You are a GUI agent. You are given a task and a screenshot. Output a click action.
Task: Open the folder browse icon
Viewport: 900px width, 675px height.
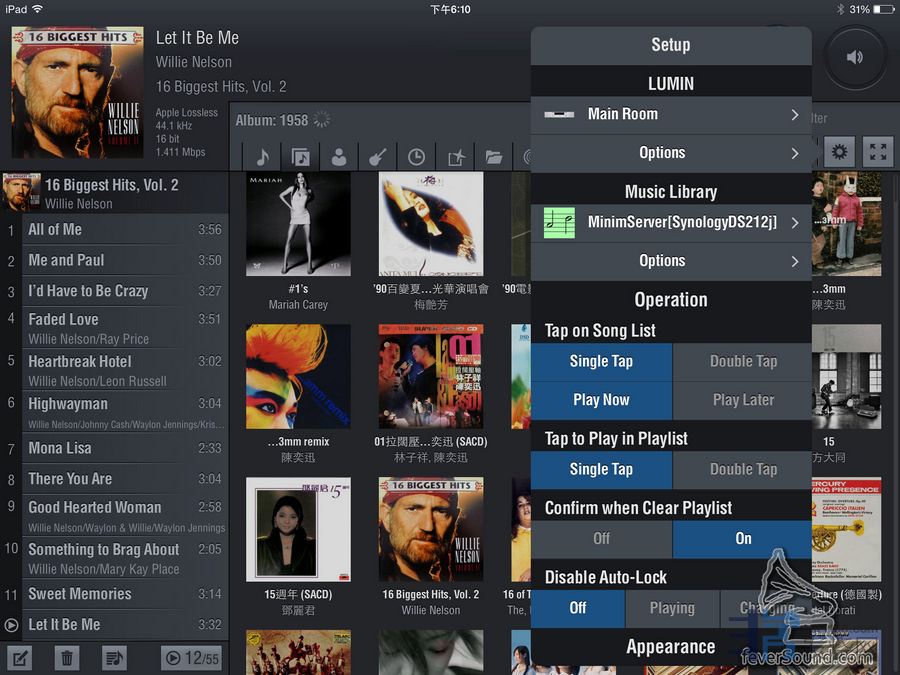tap(493, 156)
